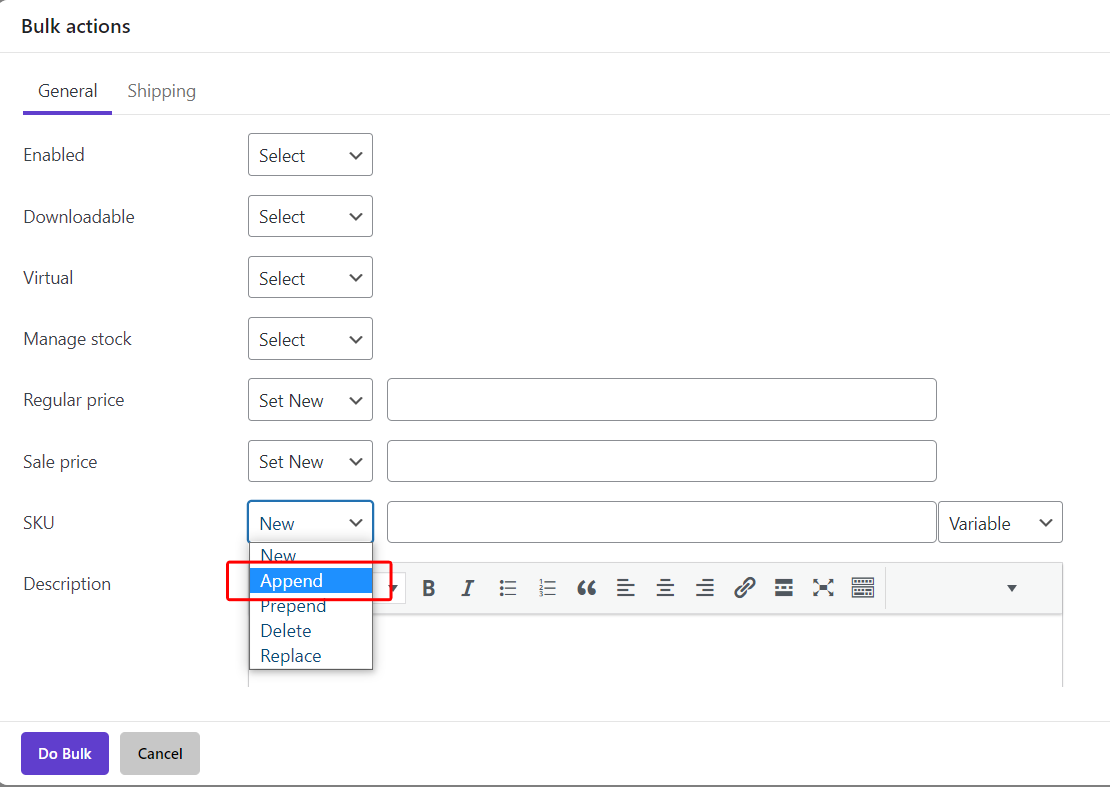Open Regular price Set New dropdown
Screen dimensions: 1110x787
pos(310,400)
